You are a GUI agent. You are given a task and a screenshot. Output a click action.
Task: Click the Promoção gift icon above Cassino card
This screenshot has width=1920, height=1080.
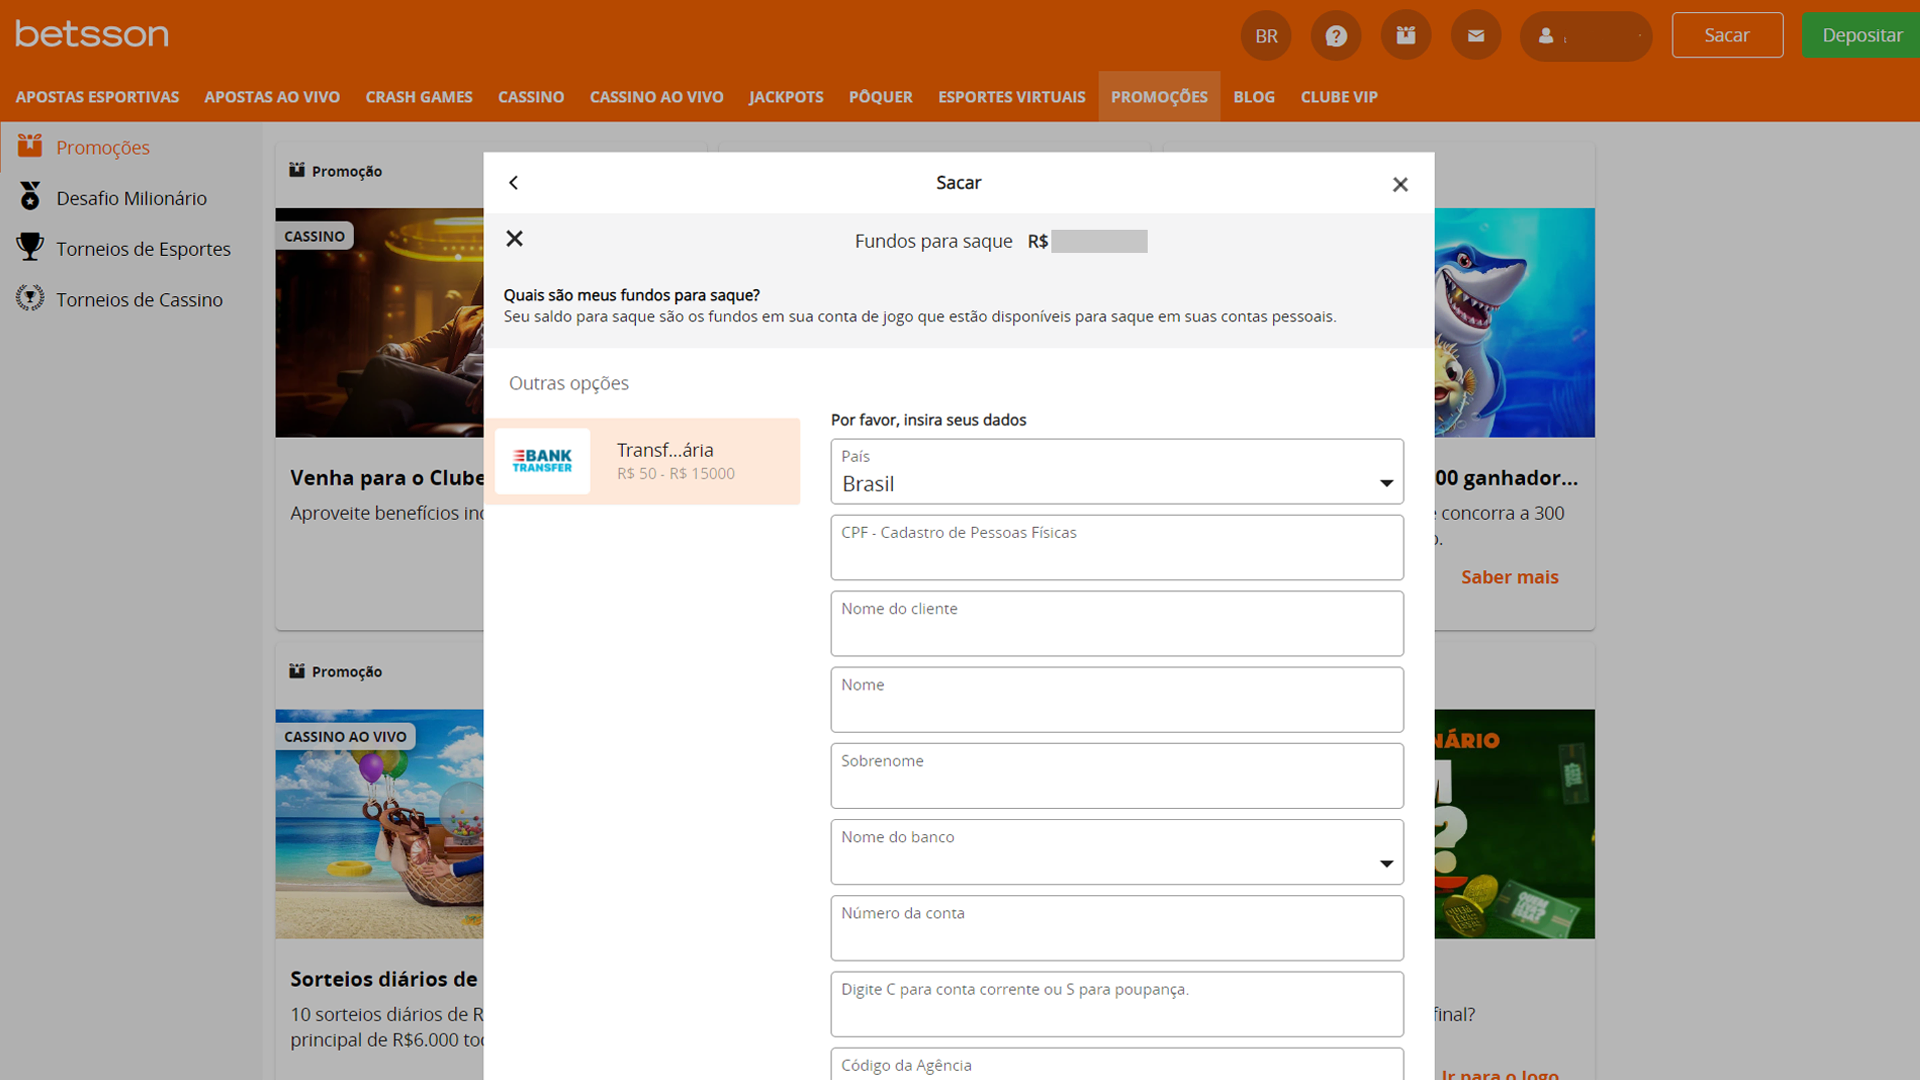point(297,170)
